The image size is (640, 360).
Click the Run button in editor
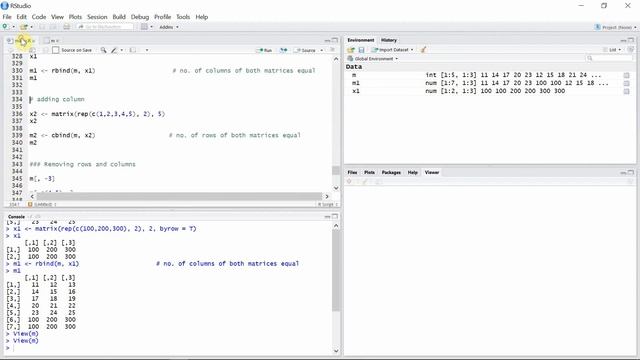264,50
